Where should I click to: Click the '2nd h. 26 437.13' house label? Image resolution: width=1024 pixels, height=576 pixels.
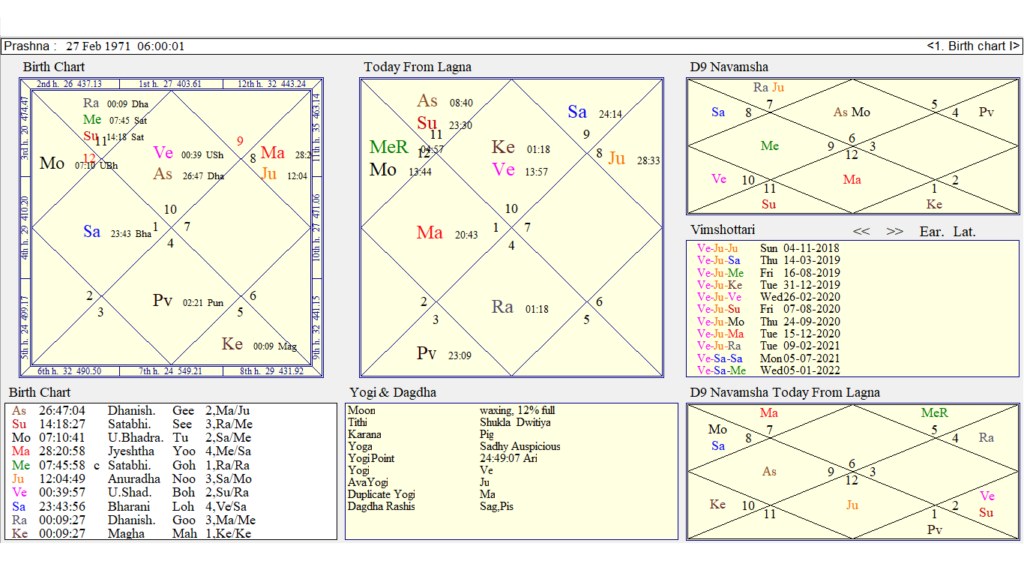point(69,84)
